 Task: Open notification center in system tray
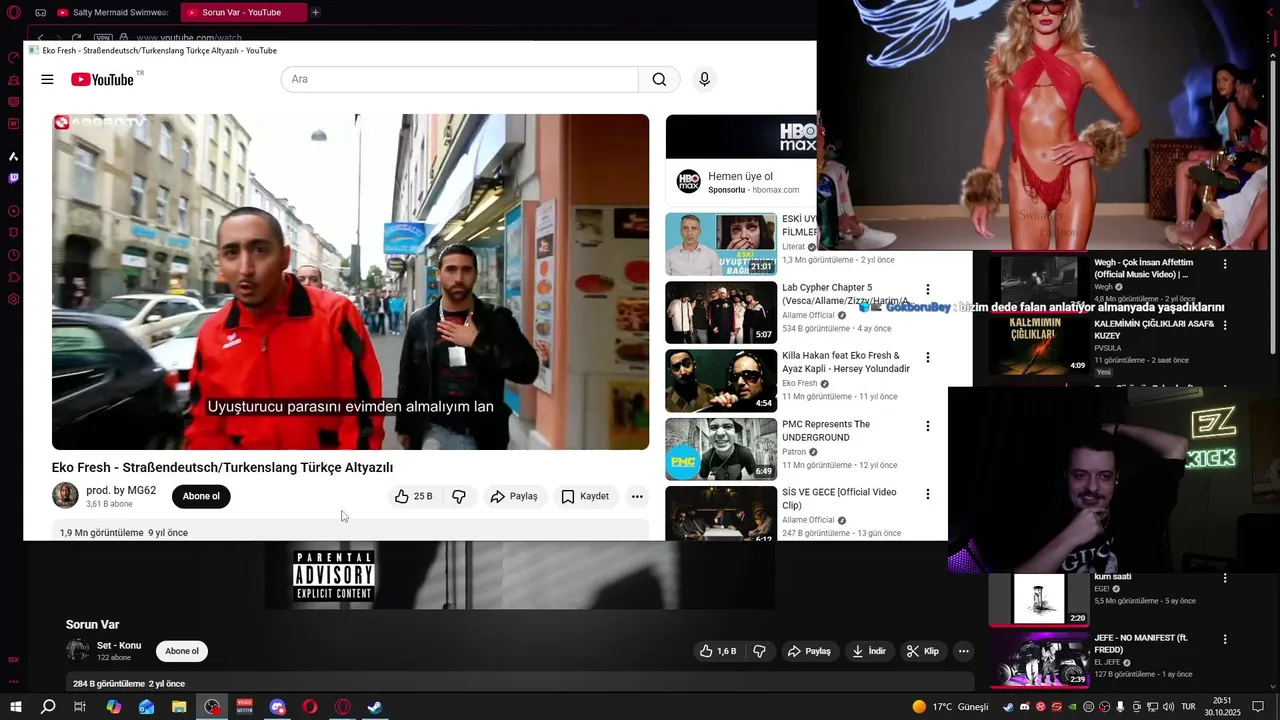[1258, 707]
